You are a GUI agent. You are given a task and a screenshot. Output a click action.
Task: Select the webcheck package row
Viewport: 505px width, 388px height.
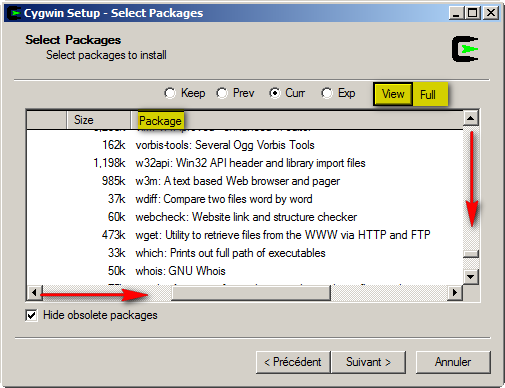[246, 217]
